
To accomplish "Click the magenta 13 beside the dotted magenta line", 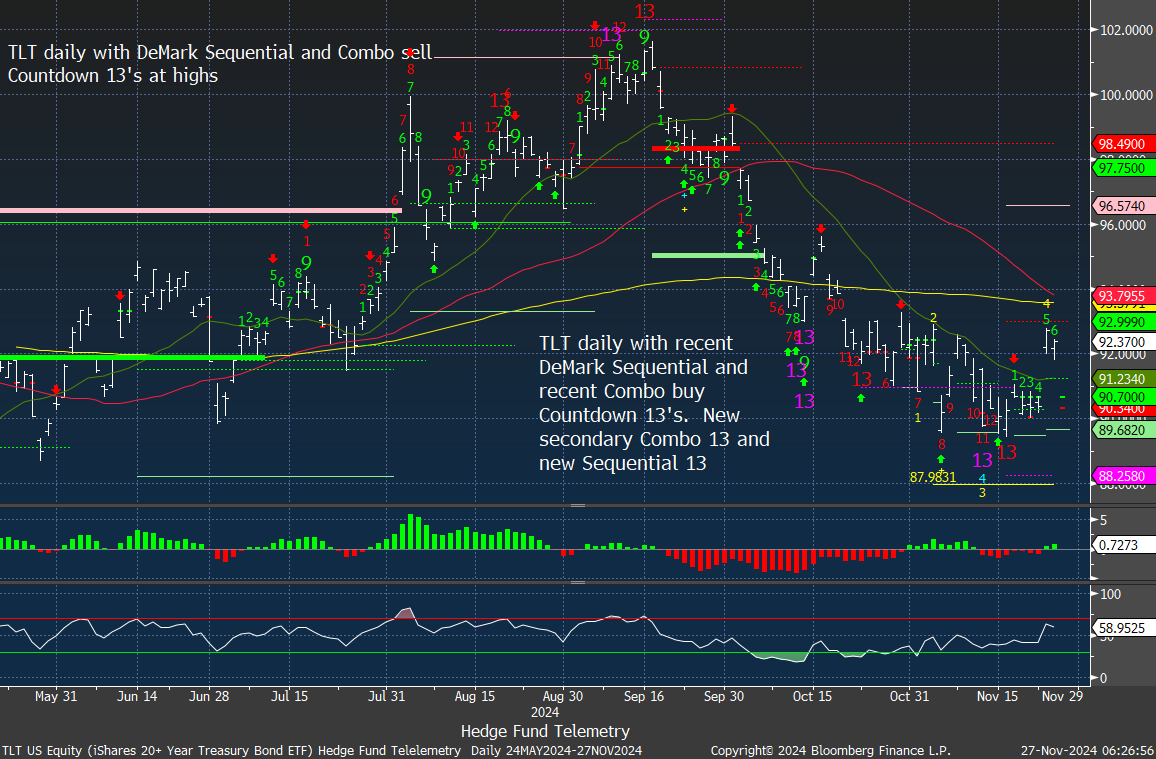I will click(612, 35).
